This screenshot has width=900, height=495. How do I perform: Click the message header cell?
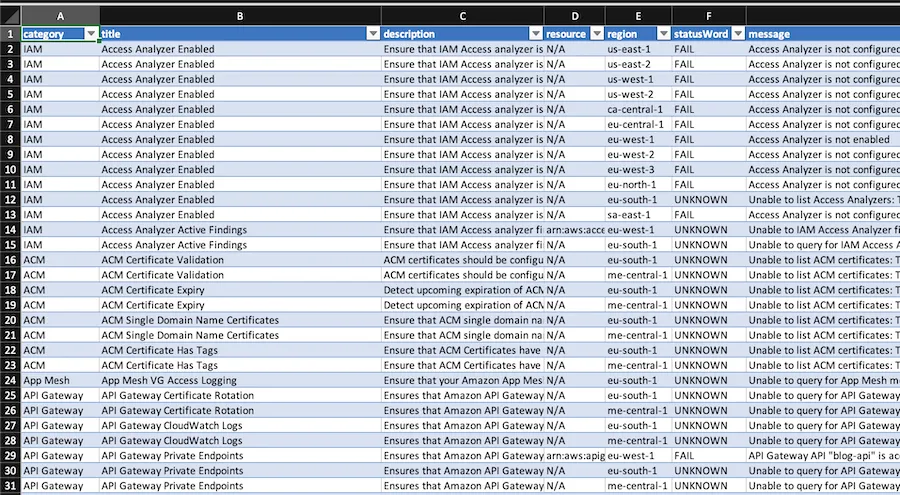click(823, 34)
